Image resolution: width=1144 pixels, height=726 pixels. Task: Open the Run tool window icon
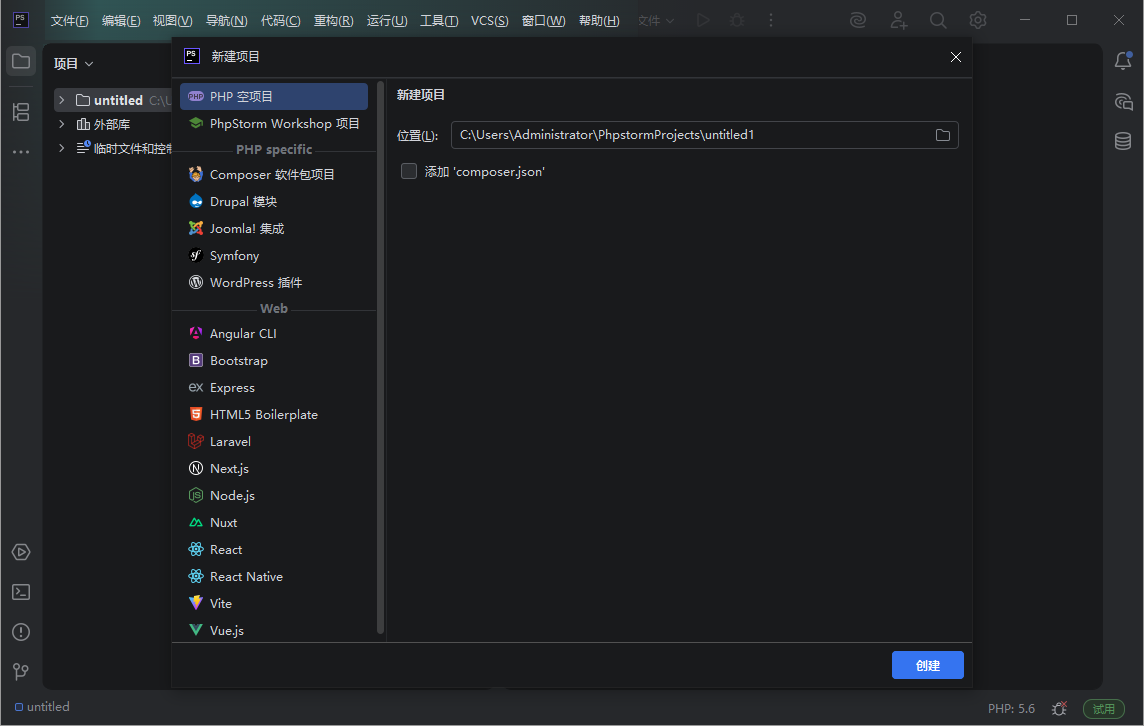tap(21, 551)
